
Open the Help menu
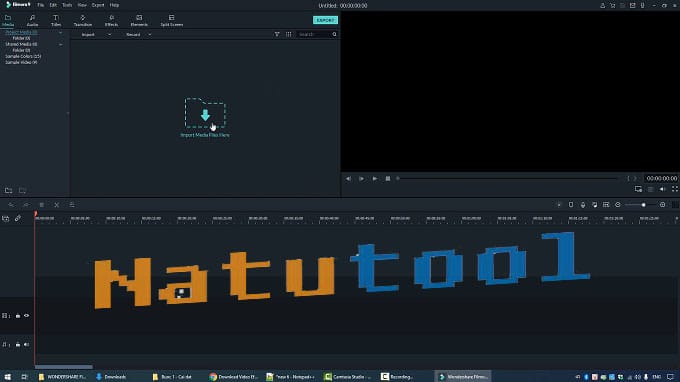click(x=114, y=5)
